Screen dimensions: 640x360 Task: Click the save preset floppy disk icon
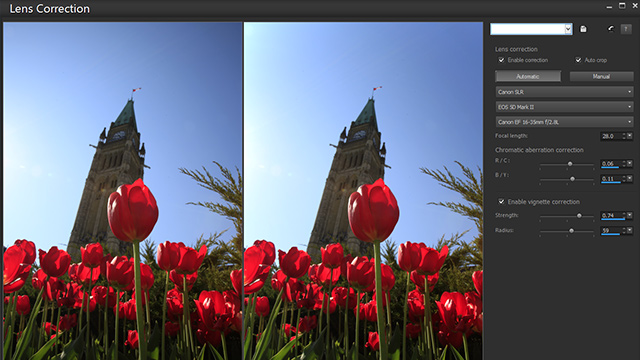tap(583, 29)
